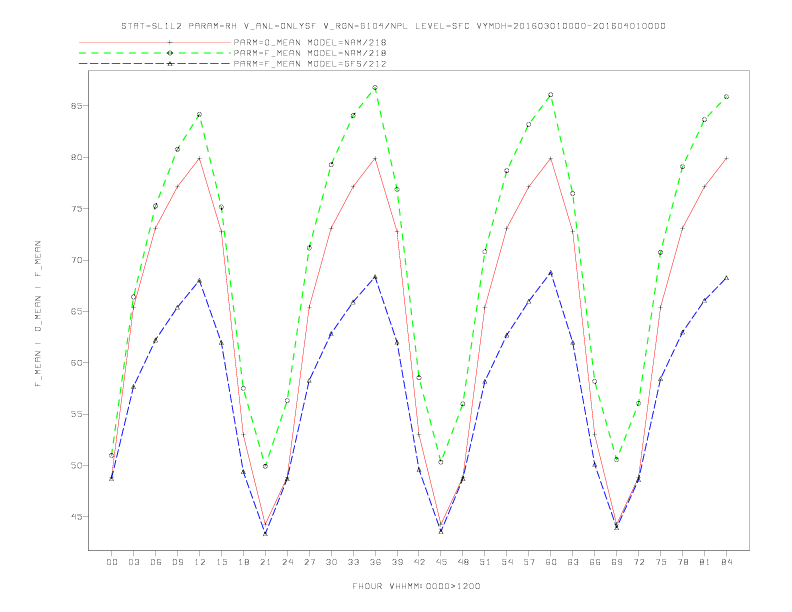
Task: Click the y-axis tick label 75
Action: point(77,209)
